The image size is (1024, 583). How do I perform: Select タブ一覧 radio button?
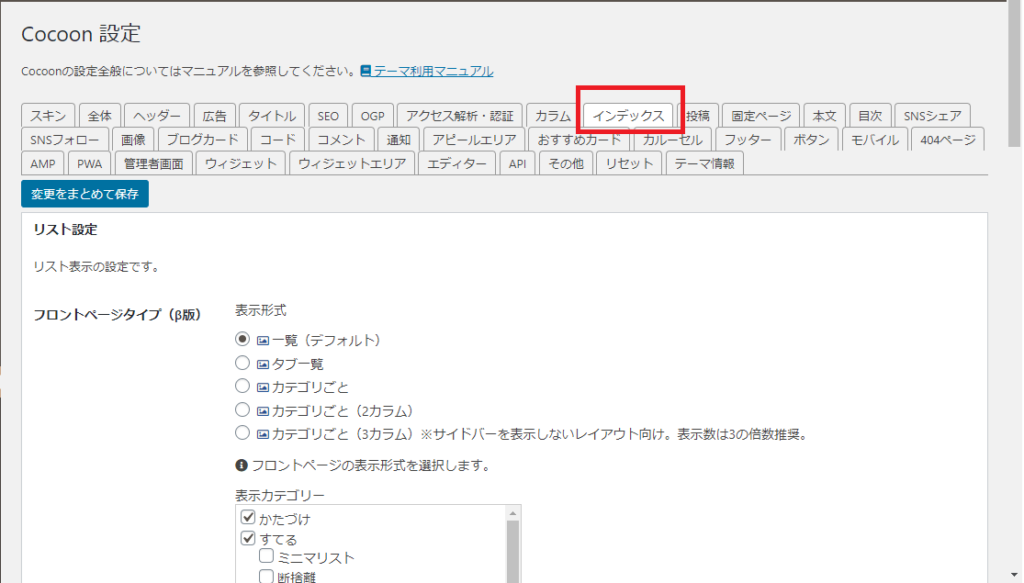click(x=242, y=362)
